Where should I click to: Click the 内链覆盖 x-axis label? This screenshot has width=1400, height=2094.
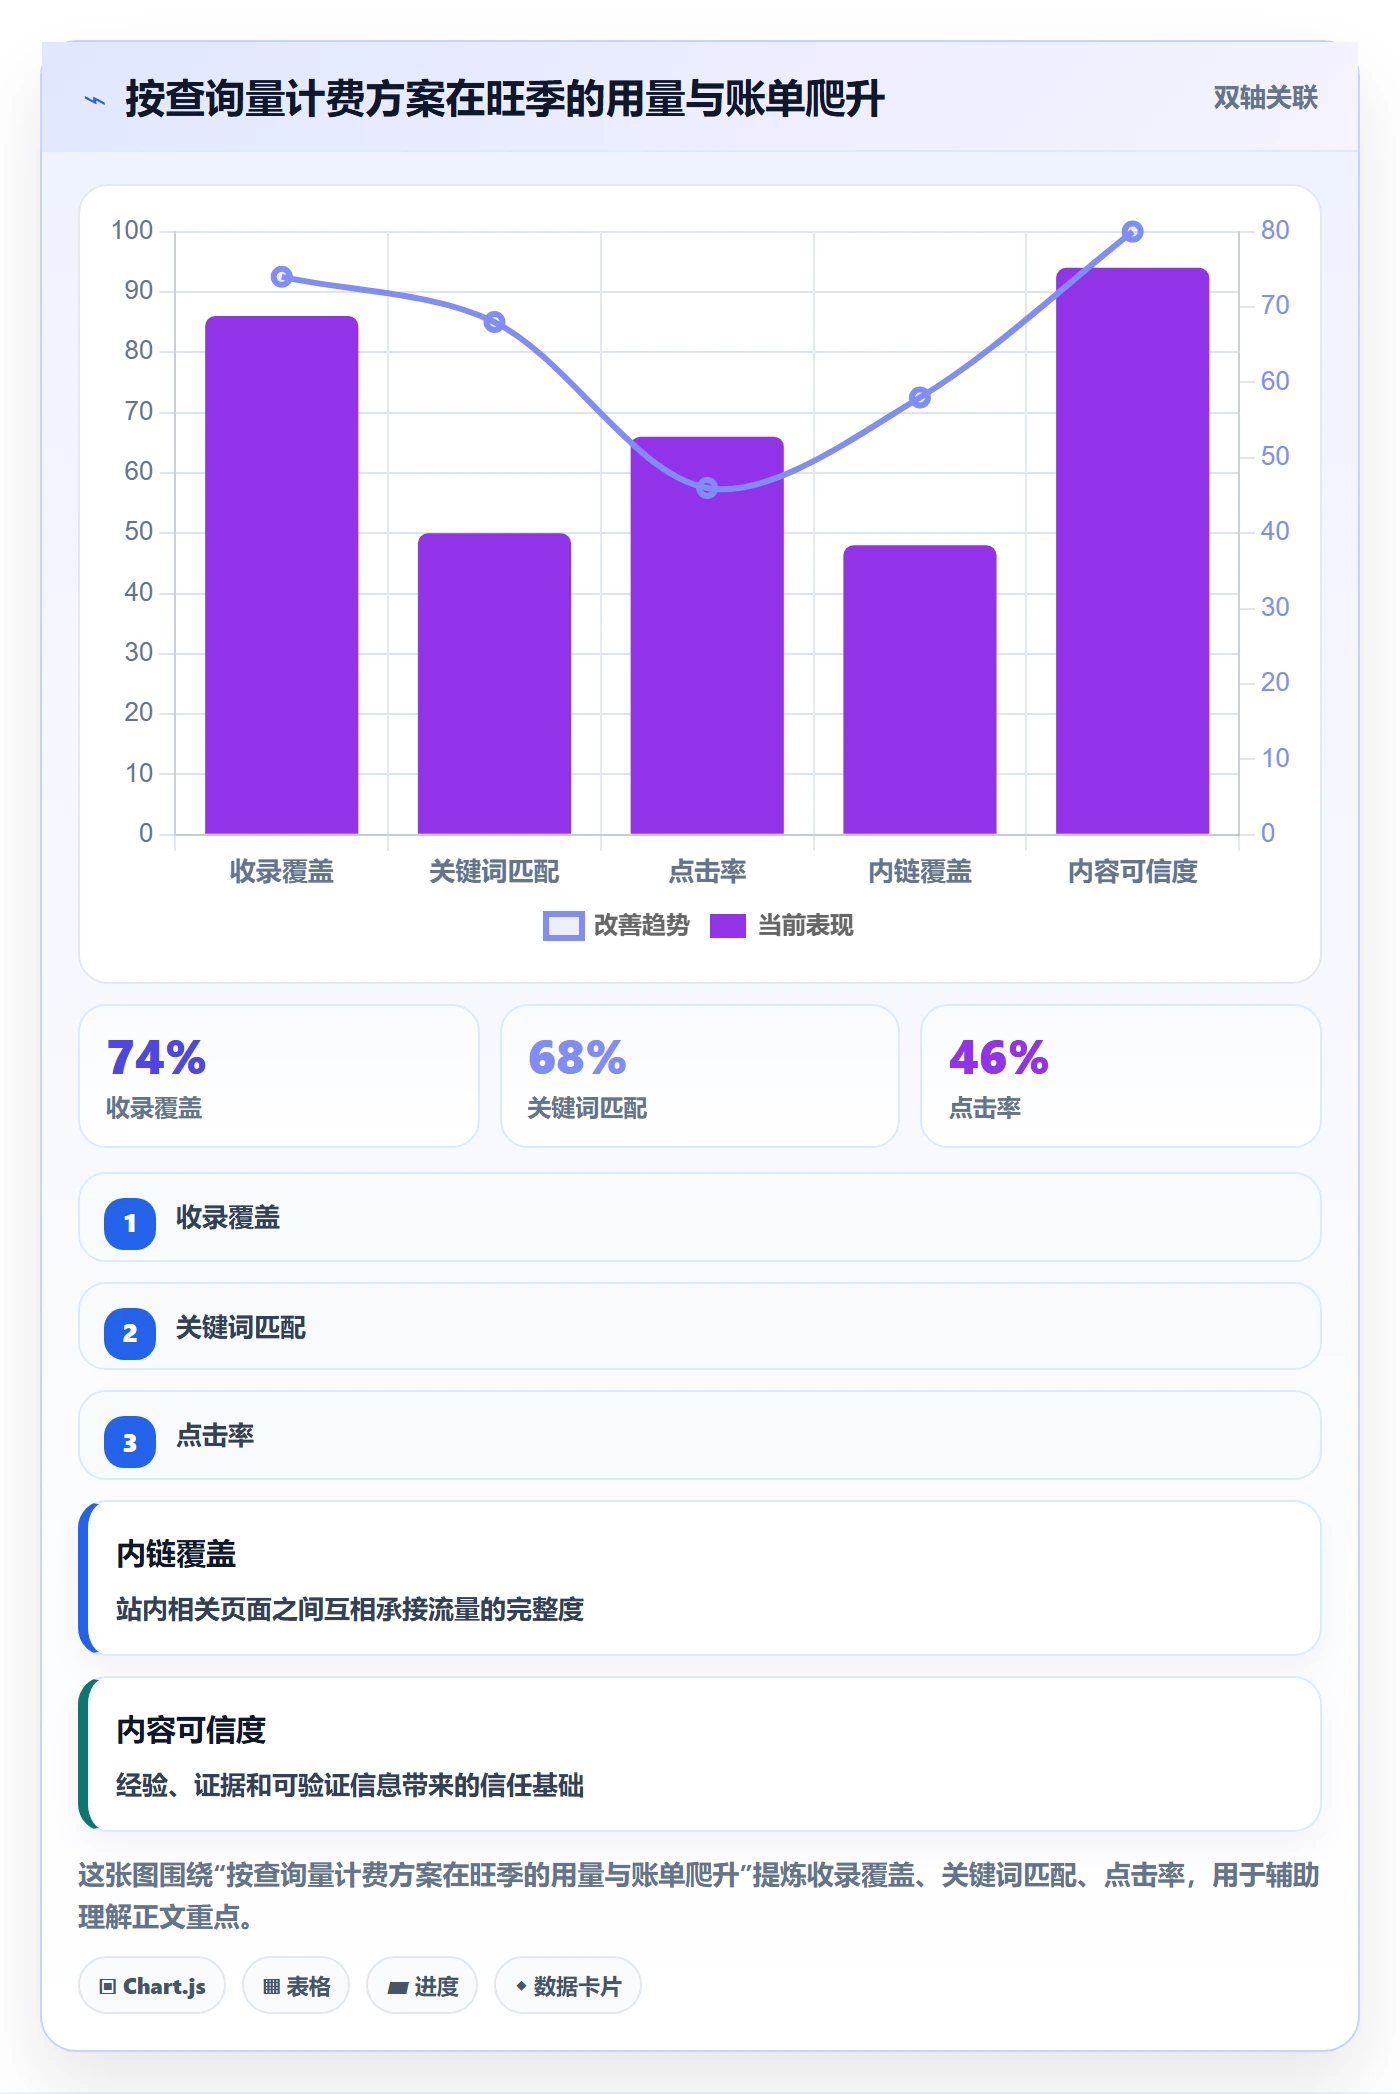click(920, 872)
